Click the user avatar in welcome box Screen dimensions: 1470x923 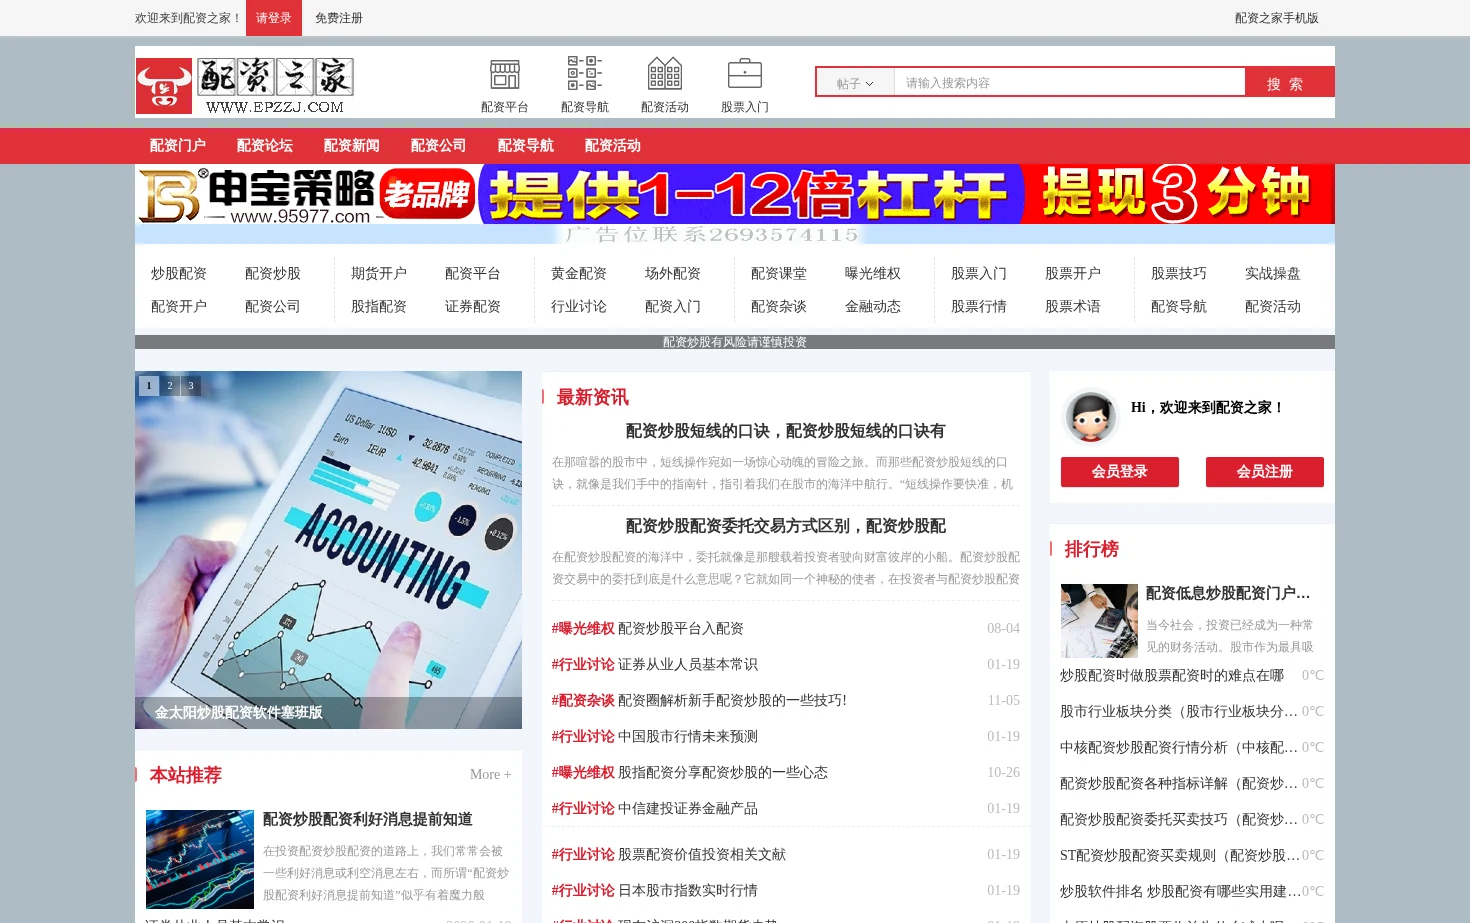pyautogui.click(x=1090, y=416)
